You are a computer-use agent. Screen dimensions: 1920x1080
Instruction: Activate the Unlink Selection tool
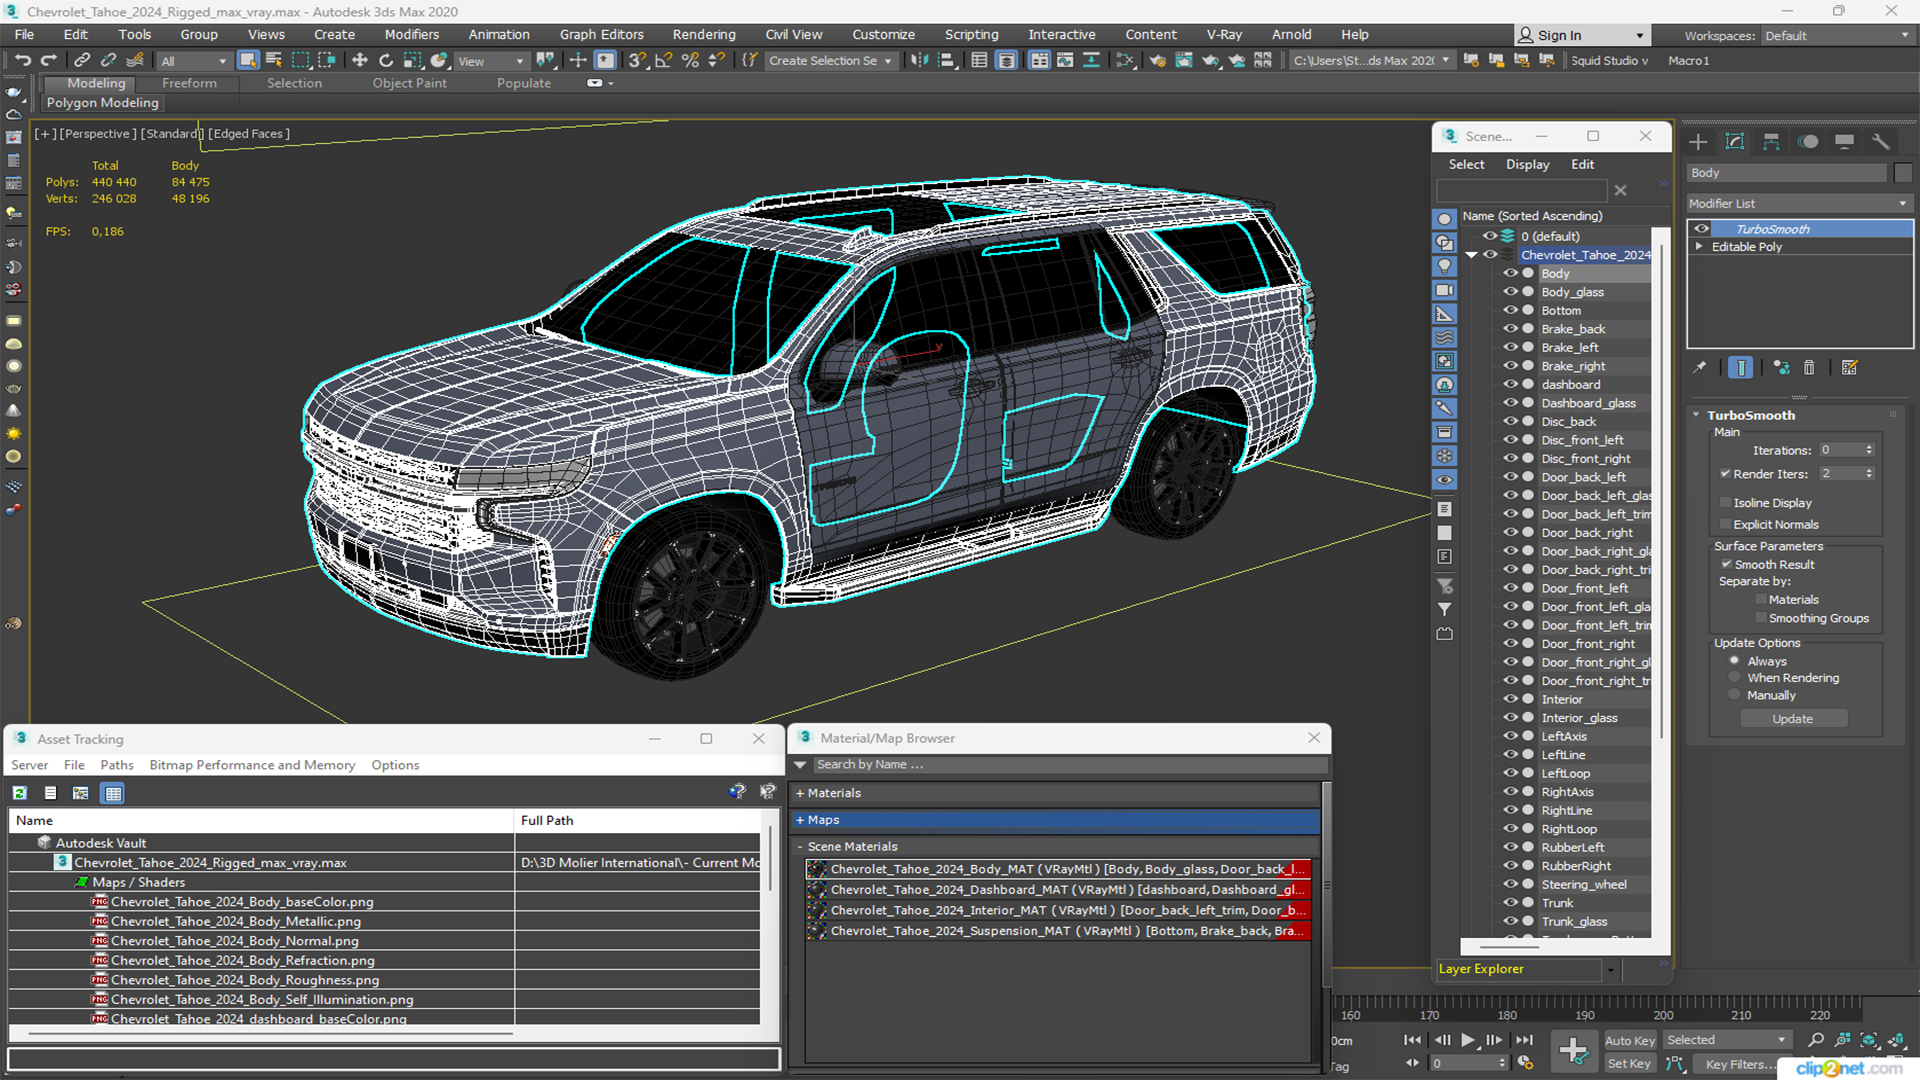tap(109, 61)
